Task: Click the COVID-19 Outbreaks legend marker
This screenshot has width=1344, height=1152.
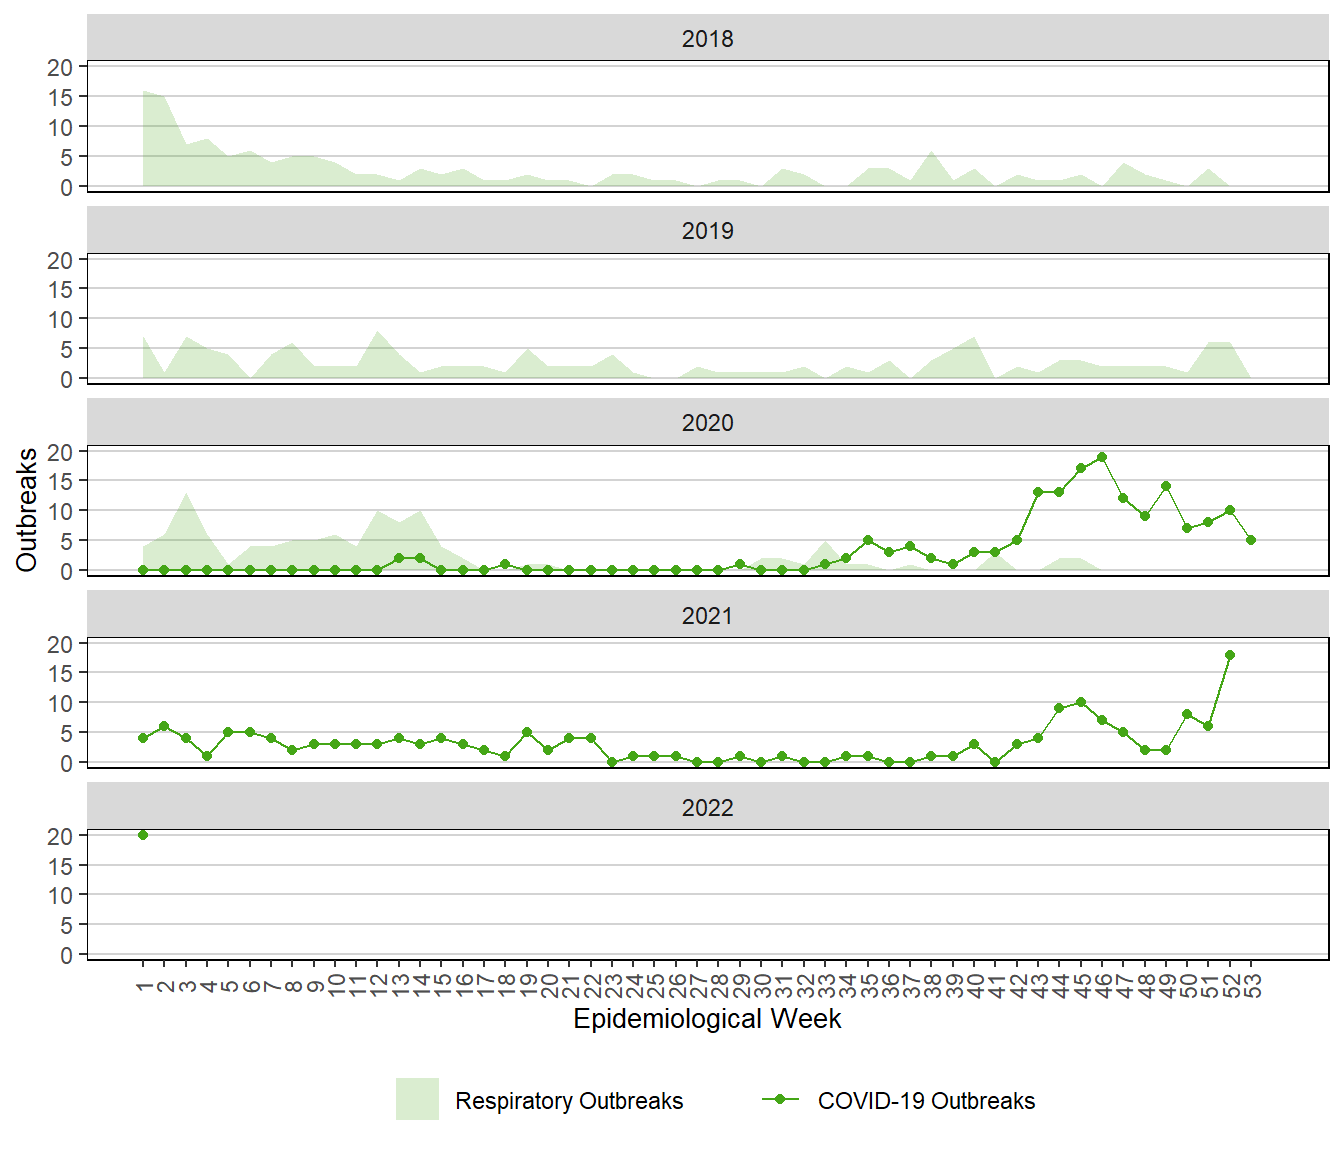Action: pyautogui.click(x=780, y=1099)
